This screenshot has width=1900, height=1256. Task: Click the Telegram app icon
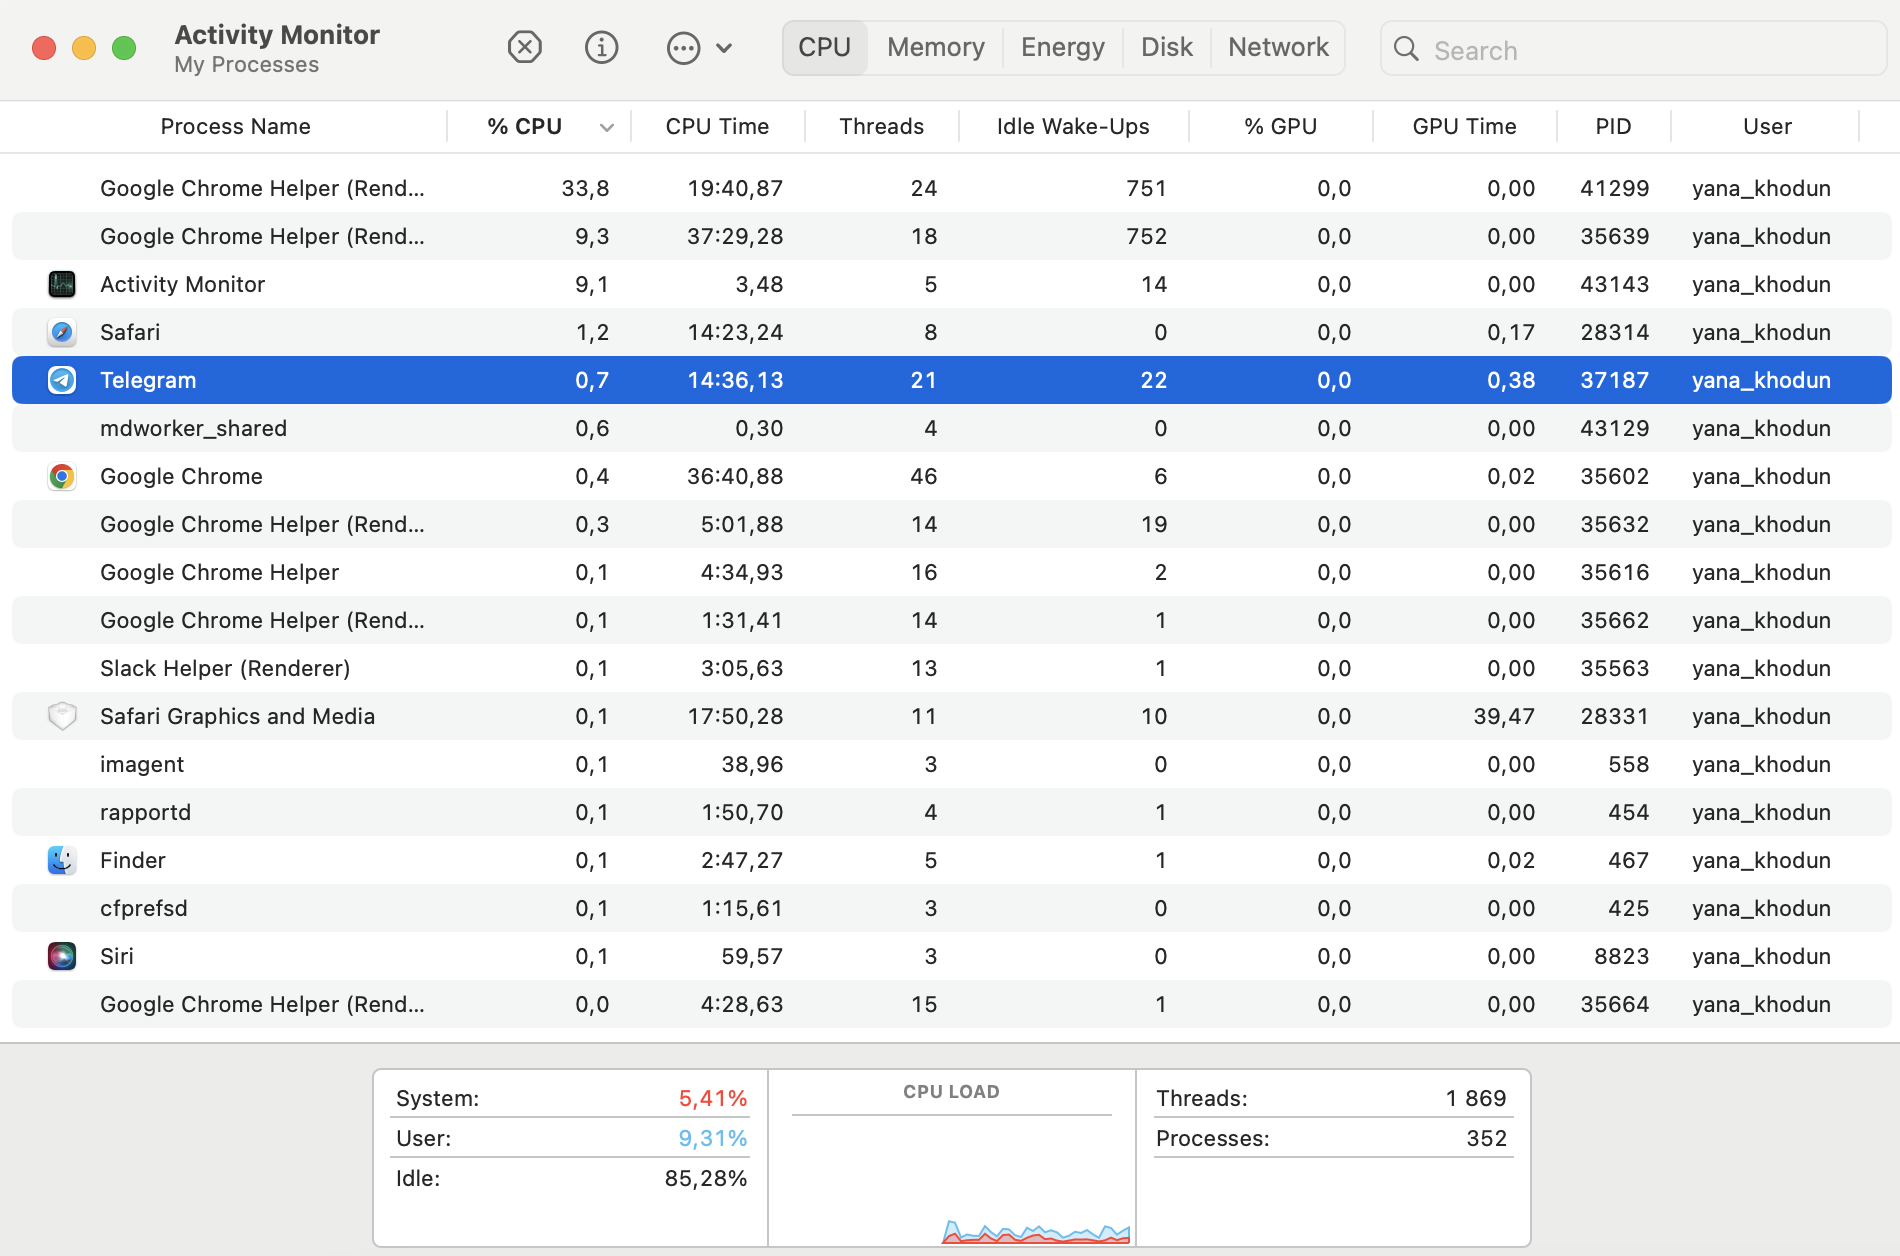(61, 380)
